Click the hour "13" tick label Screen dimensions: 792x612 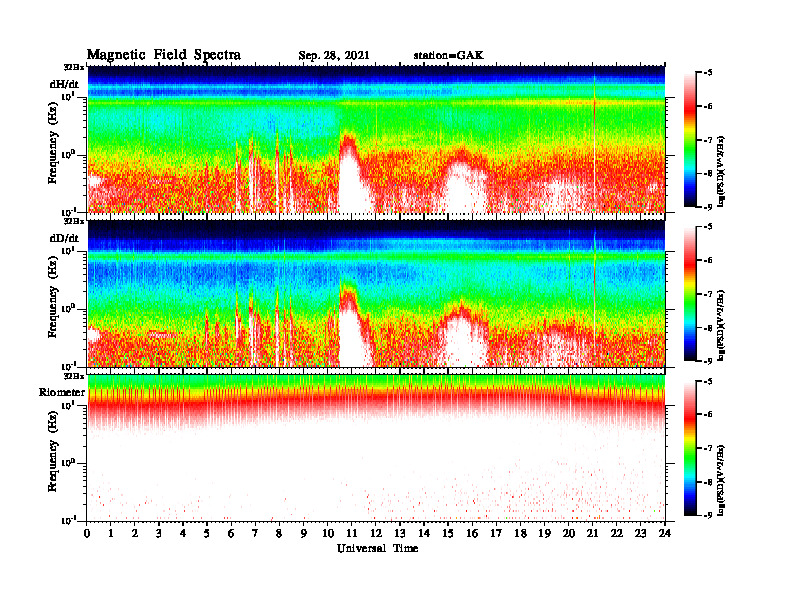400,534
